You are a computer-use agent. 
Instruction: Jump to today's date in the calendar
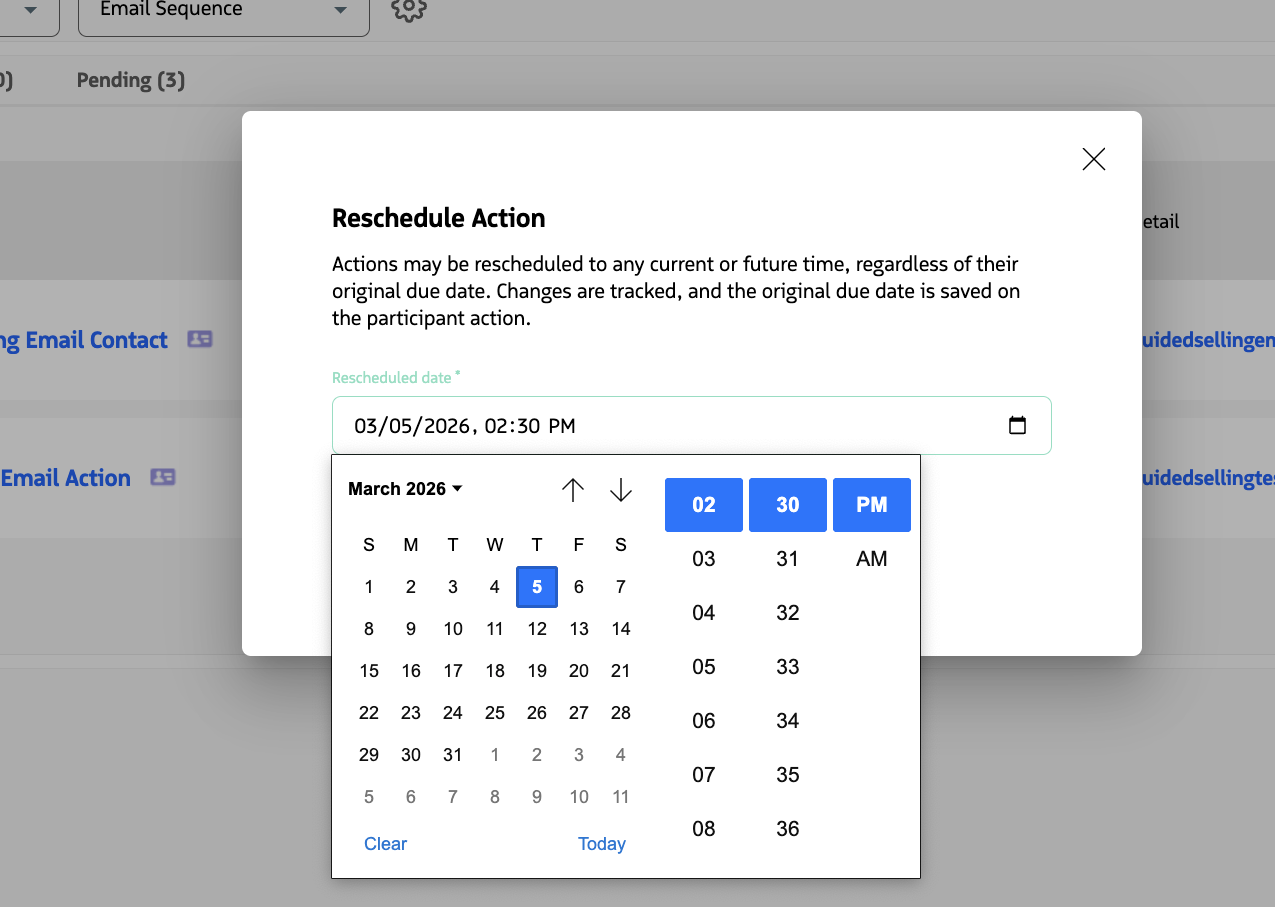pos(601,843)
